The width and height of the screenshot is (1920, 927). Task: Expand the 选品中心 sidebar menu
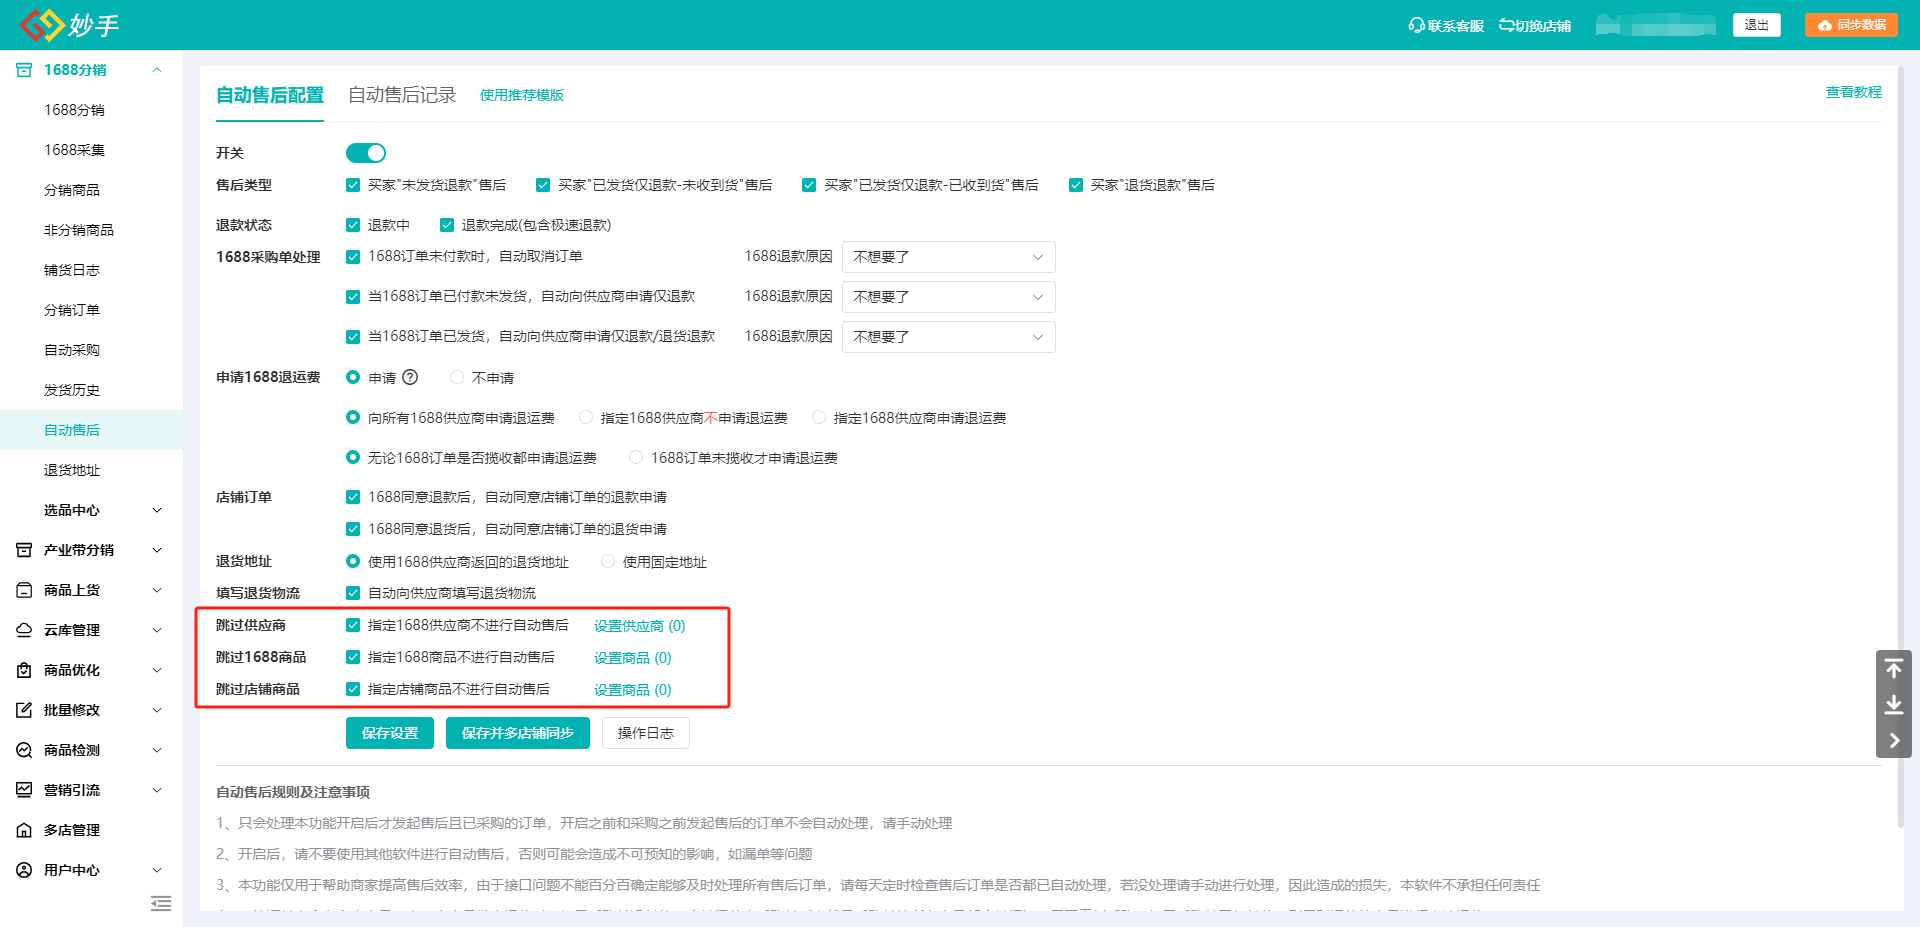(157, 510)
